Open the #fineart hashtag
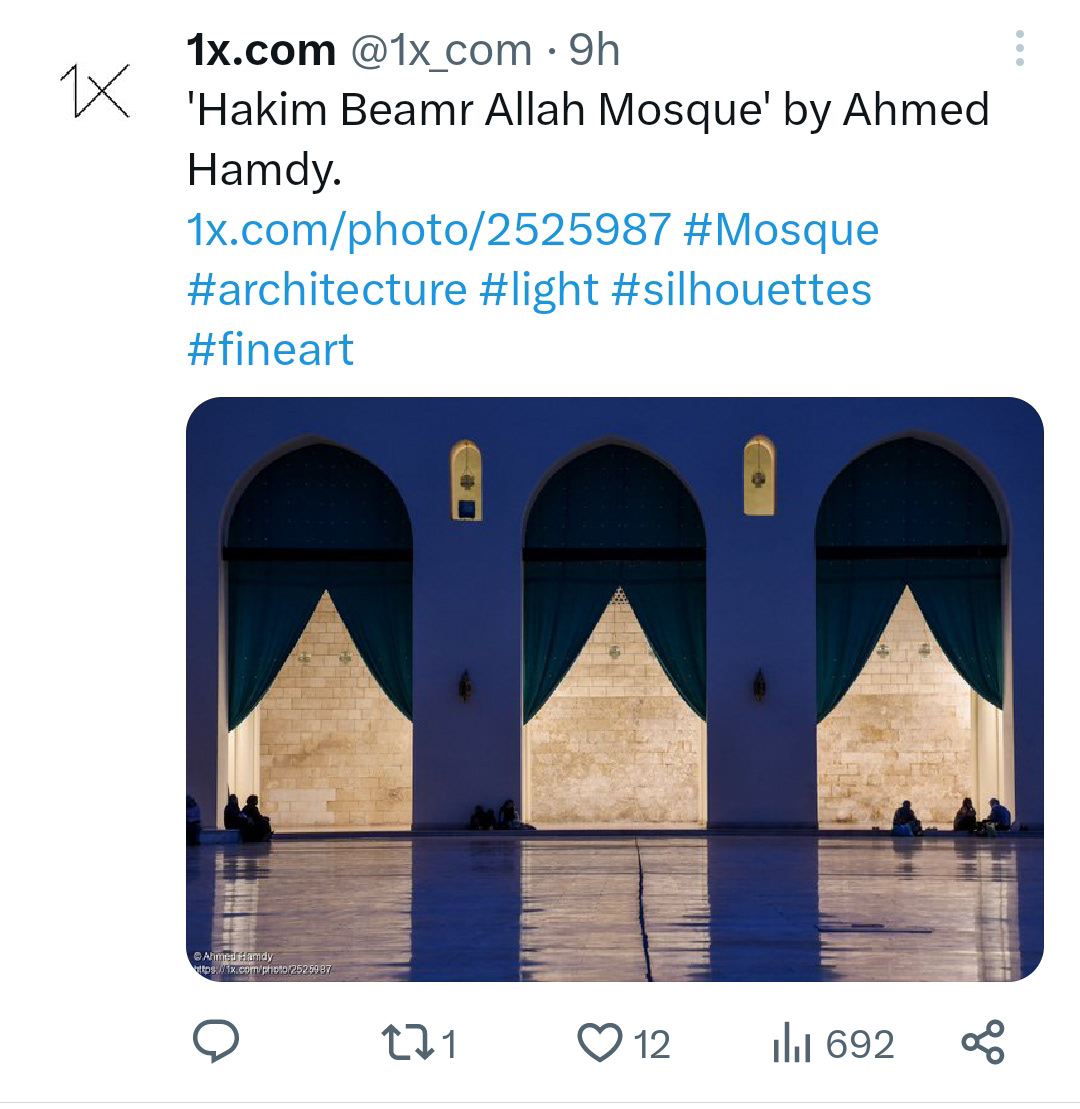 tap(270, 350)
